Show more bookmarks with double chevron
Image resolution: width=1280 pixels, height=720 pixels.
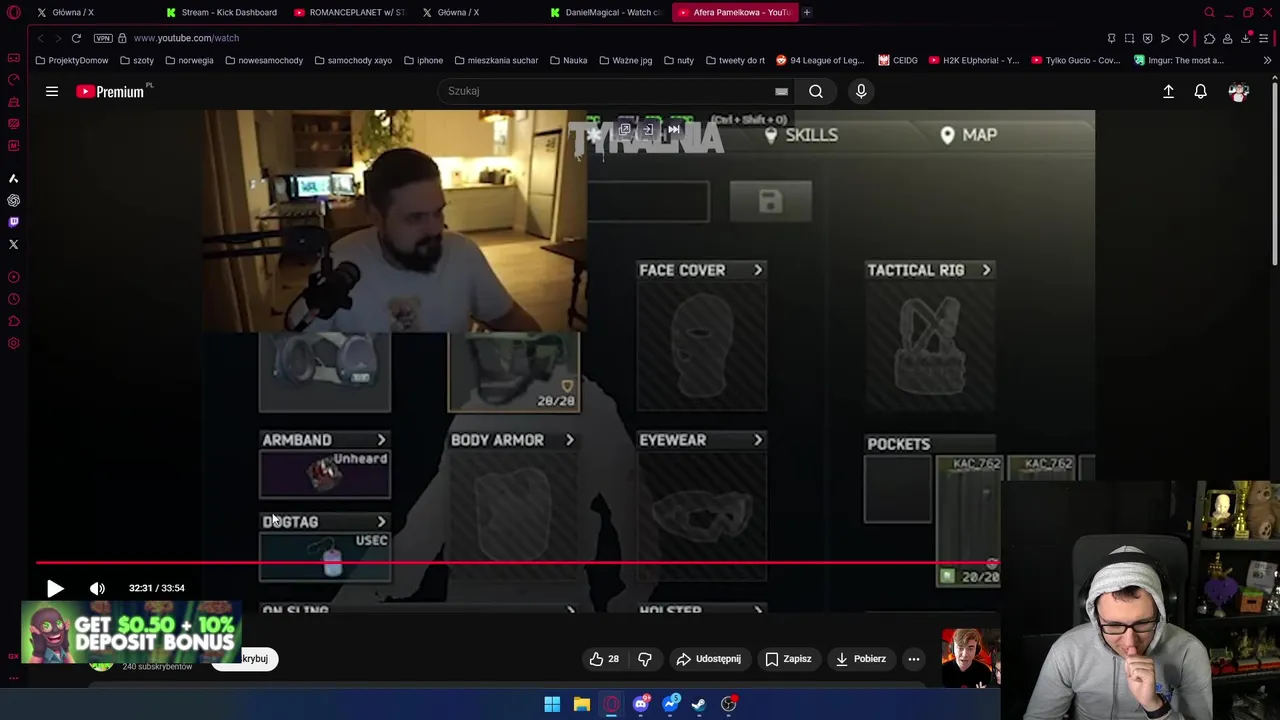click(x=1267, y=60)
